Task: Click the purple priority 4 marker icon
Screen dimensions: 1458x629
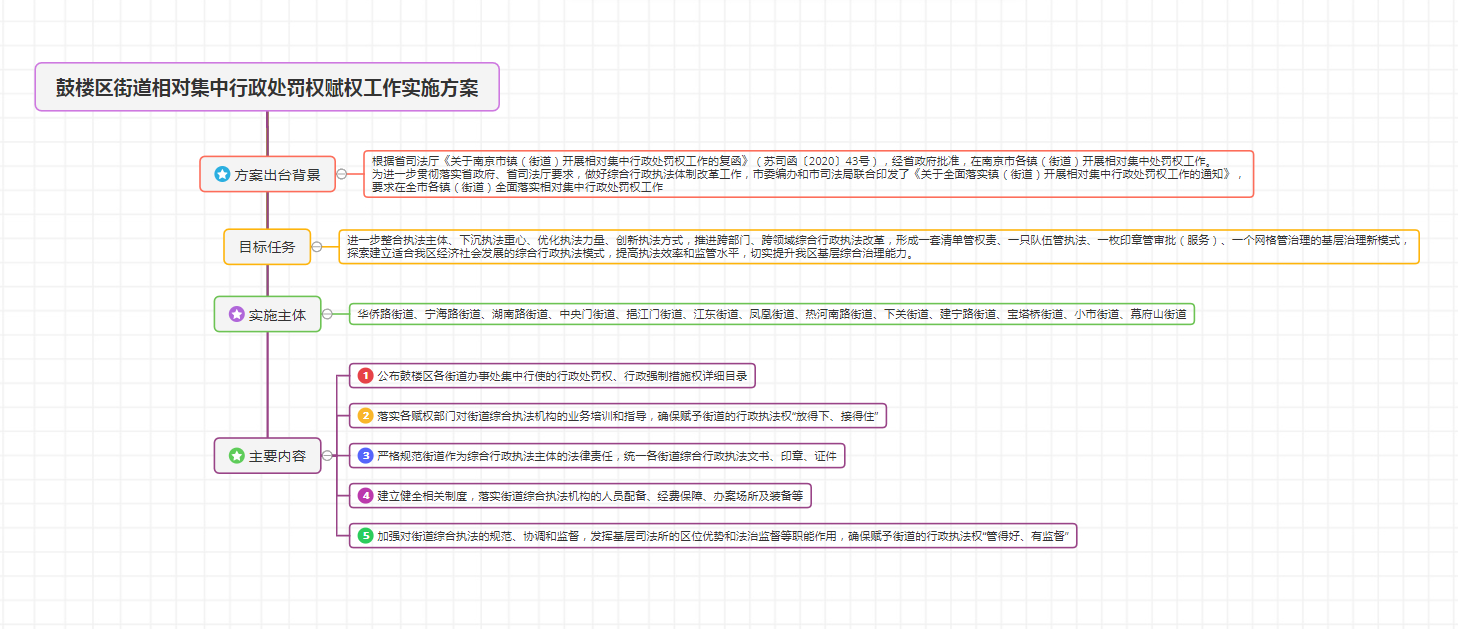Action: pos(366,496)
